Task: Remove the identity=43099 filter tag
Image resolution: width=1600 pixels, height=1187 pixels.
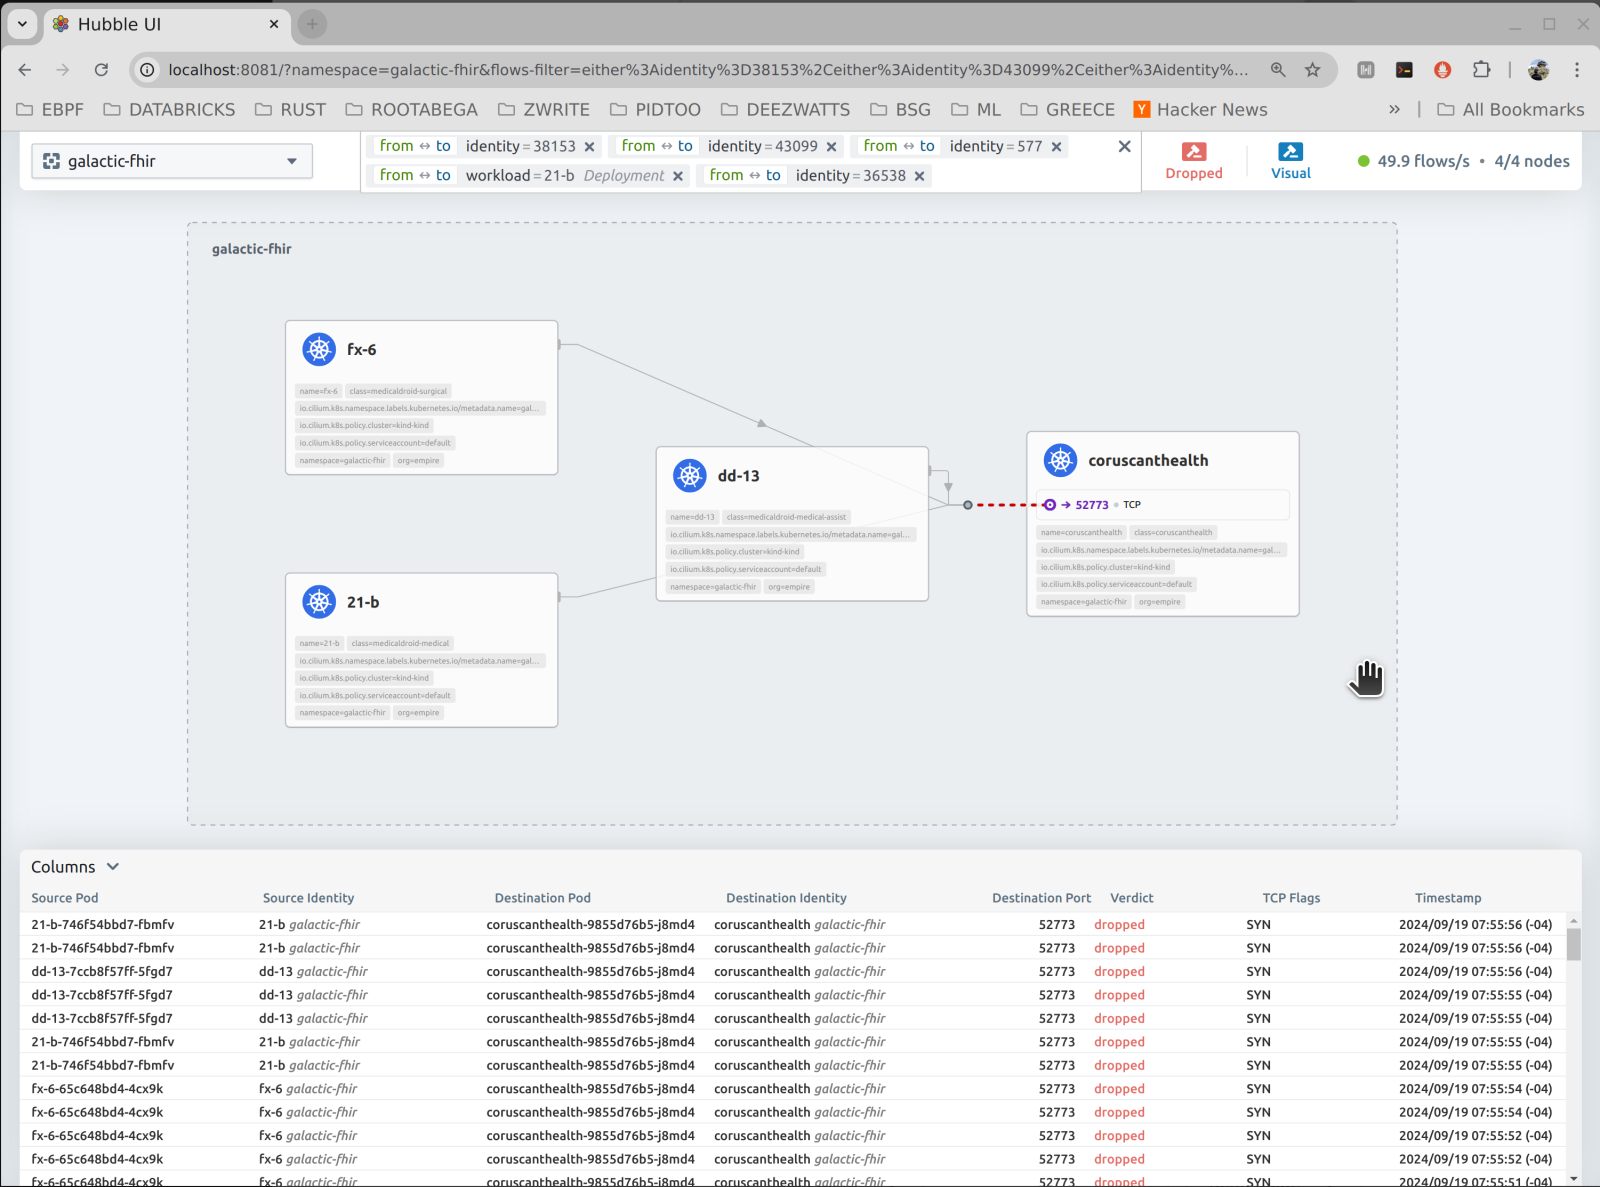Action: tap(832, 147)
